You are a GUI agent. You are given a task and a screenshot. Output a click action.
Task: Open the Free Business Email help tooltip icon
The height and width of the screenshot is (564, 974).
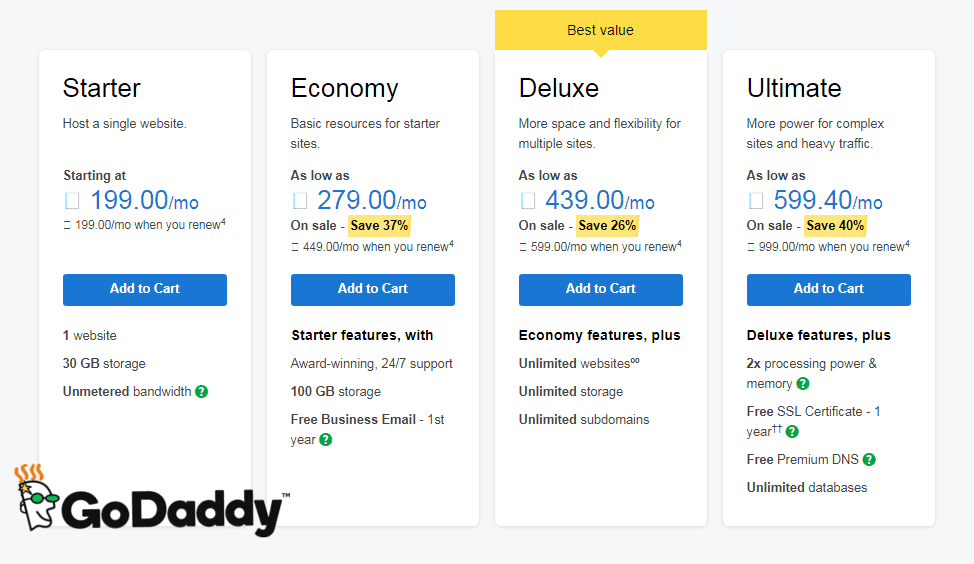point(325,440)
